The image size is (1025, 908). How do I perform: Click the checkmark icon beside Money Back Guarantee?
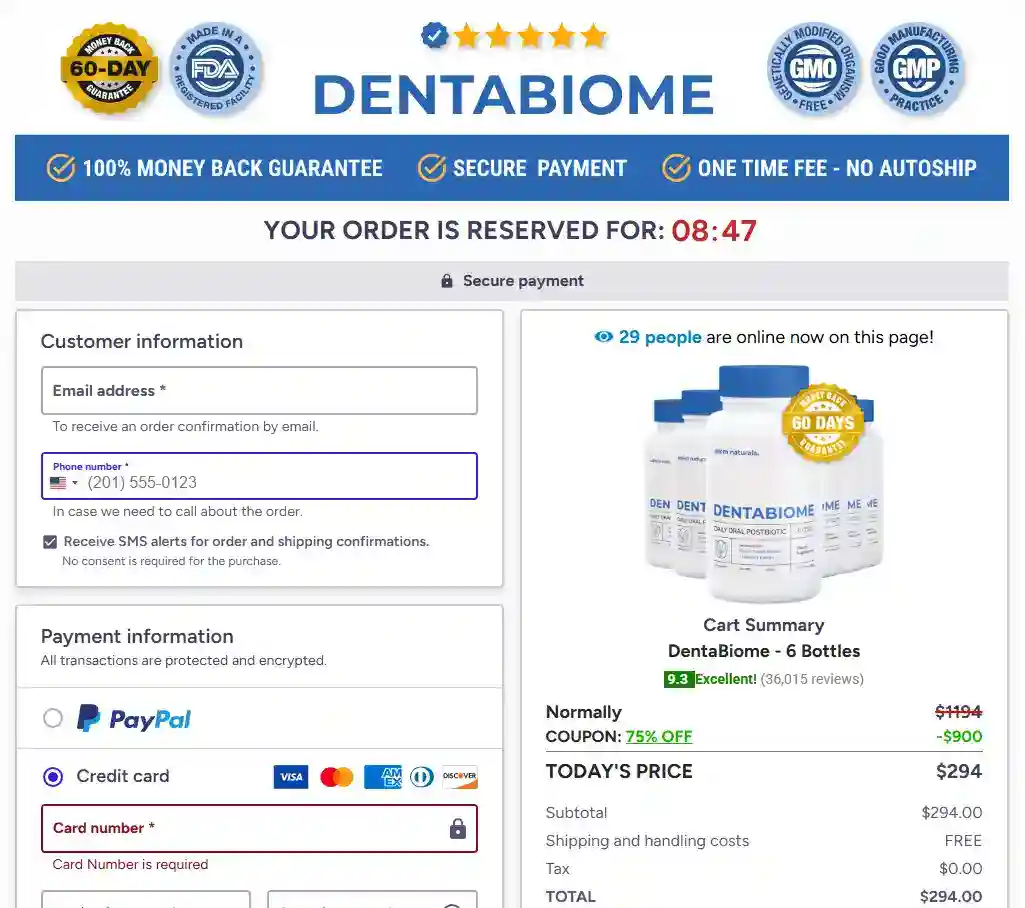click(x=60, y=168)
